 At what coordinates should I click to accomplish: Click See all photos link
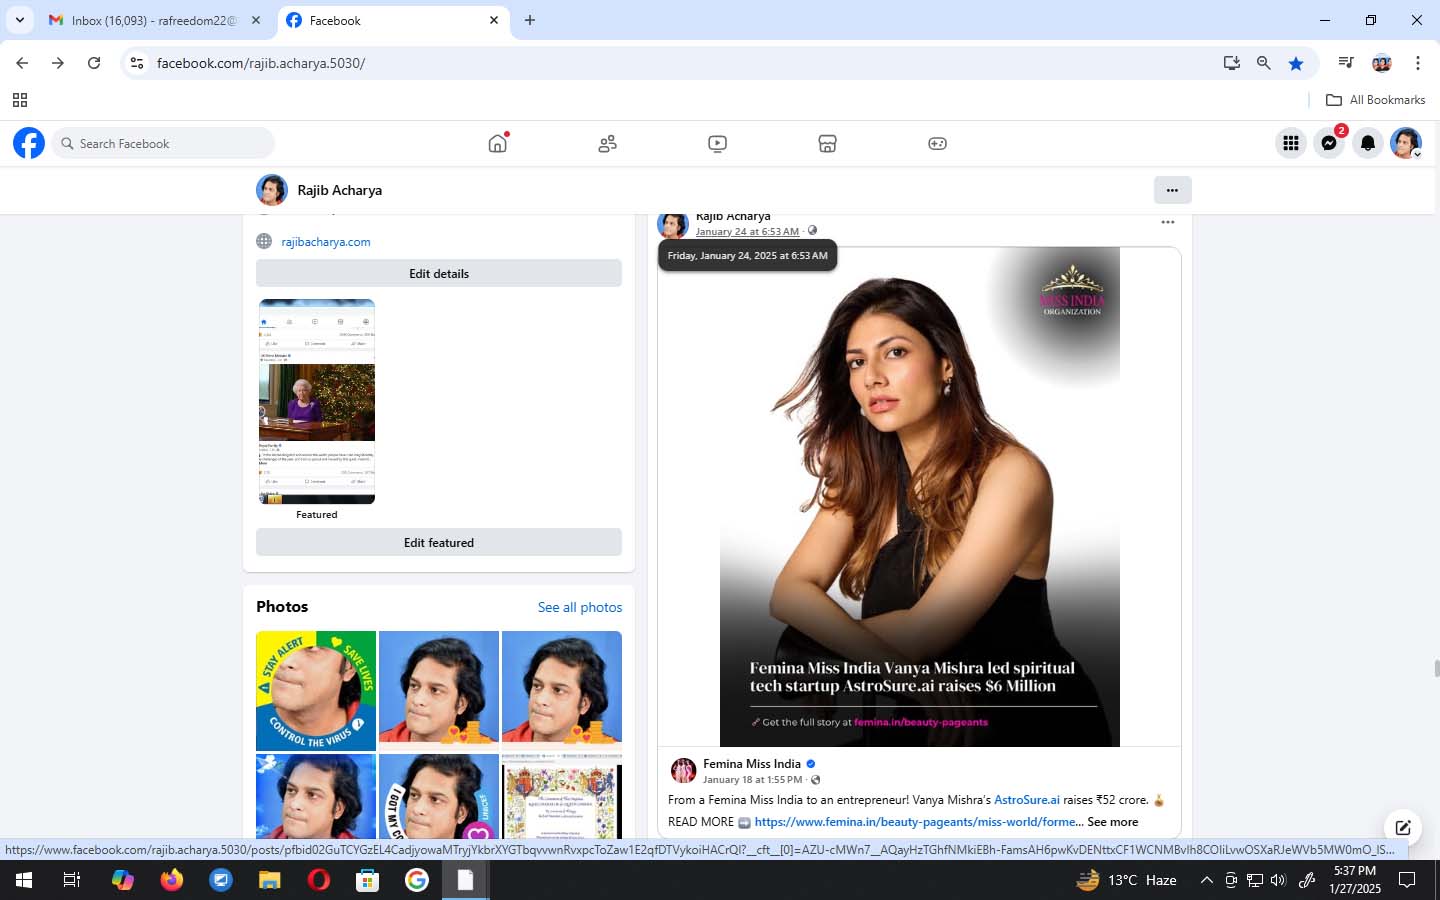pos(580,607)
